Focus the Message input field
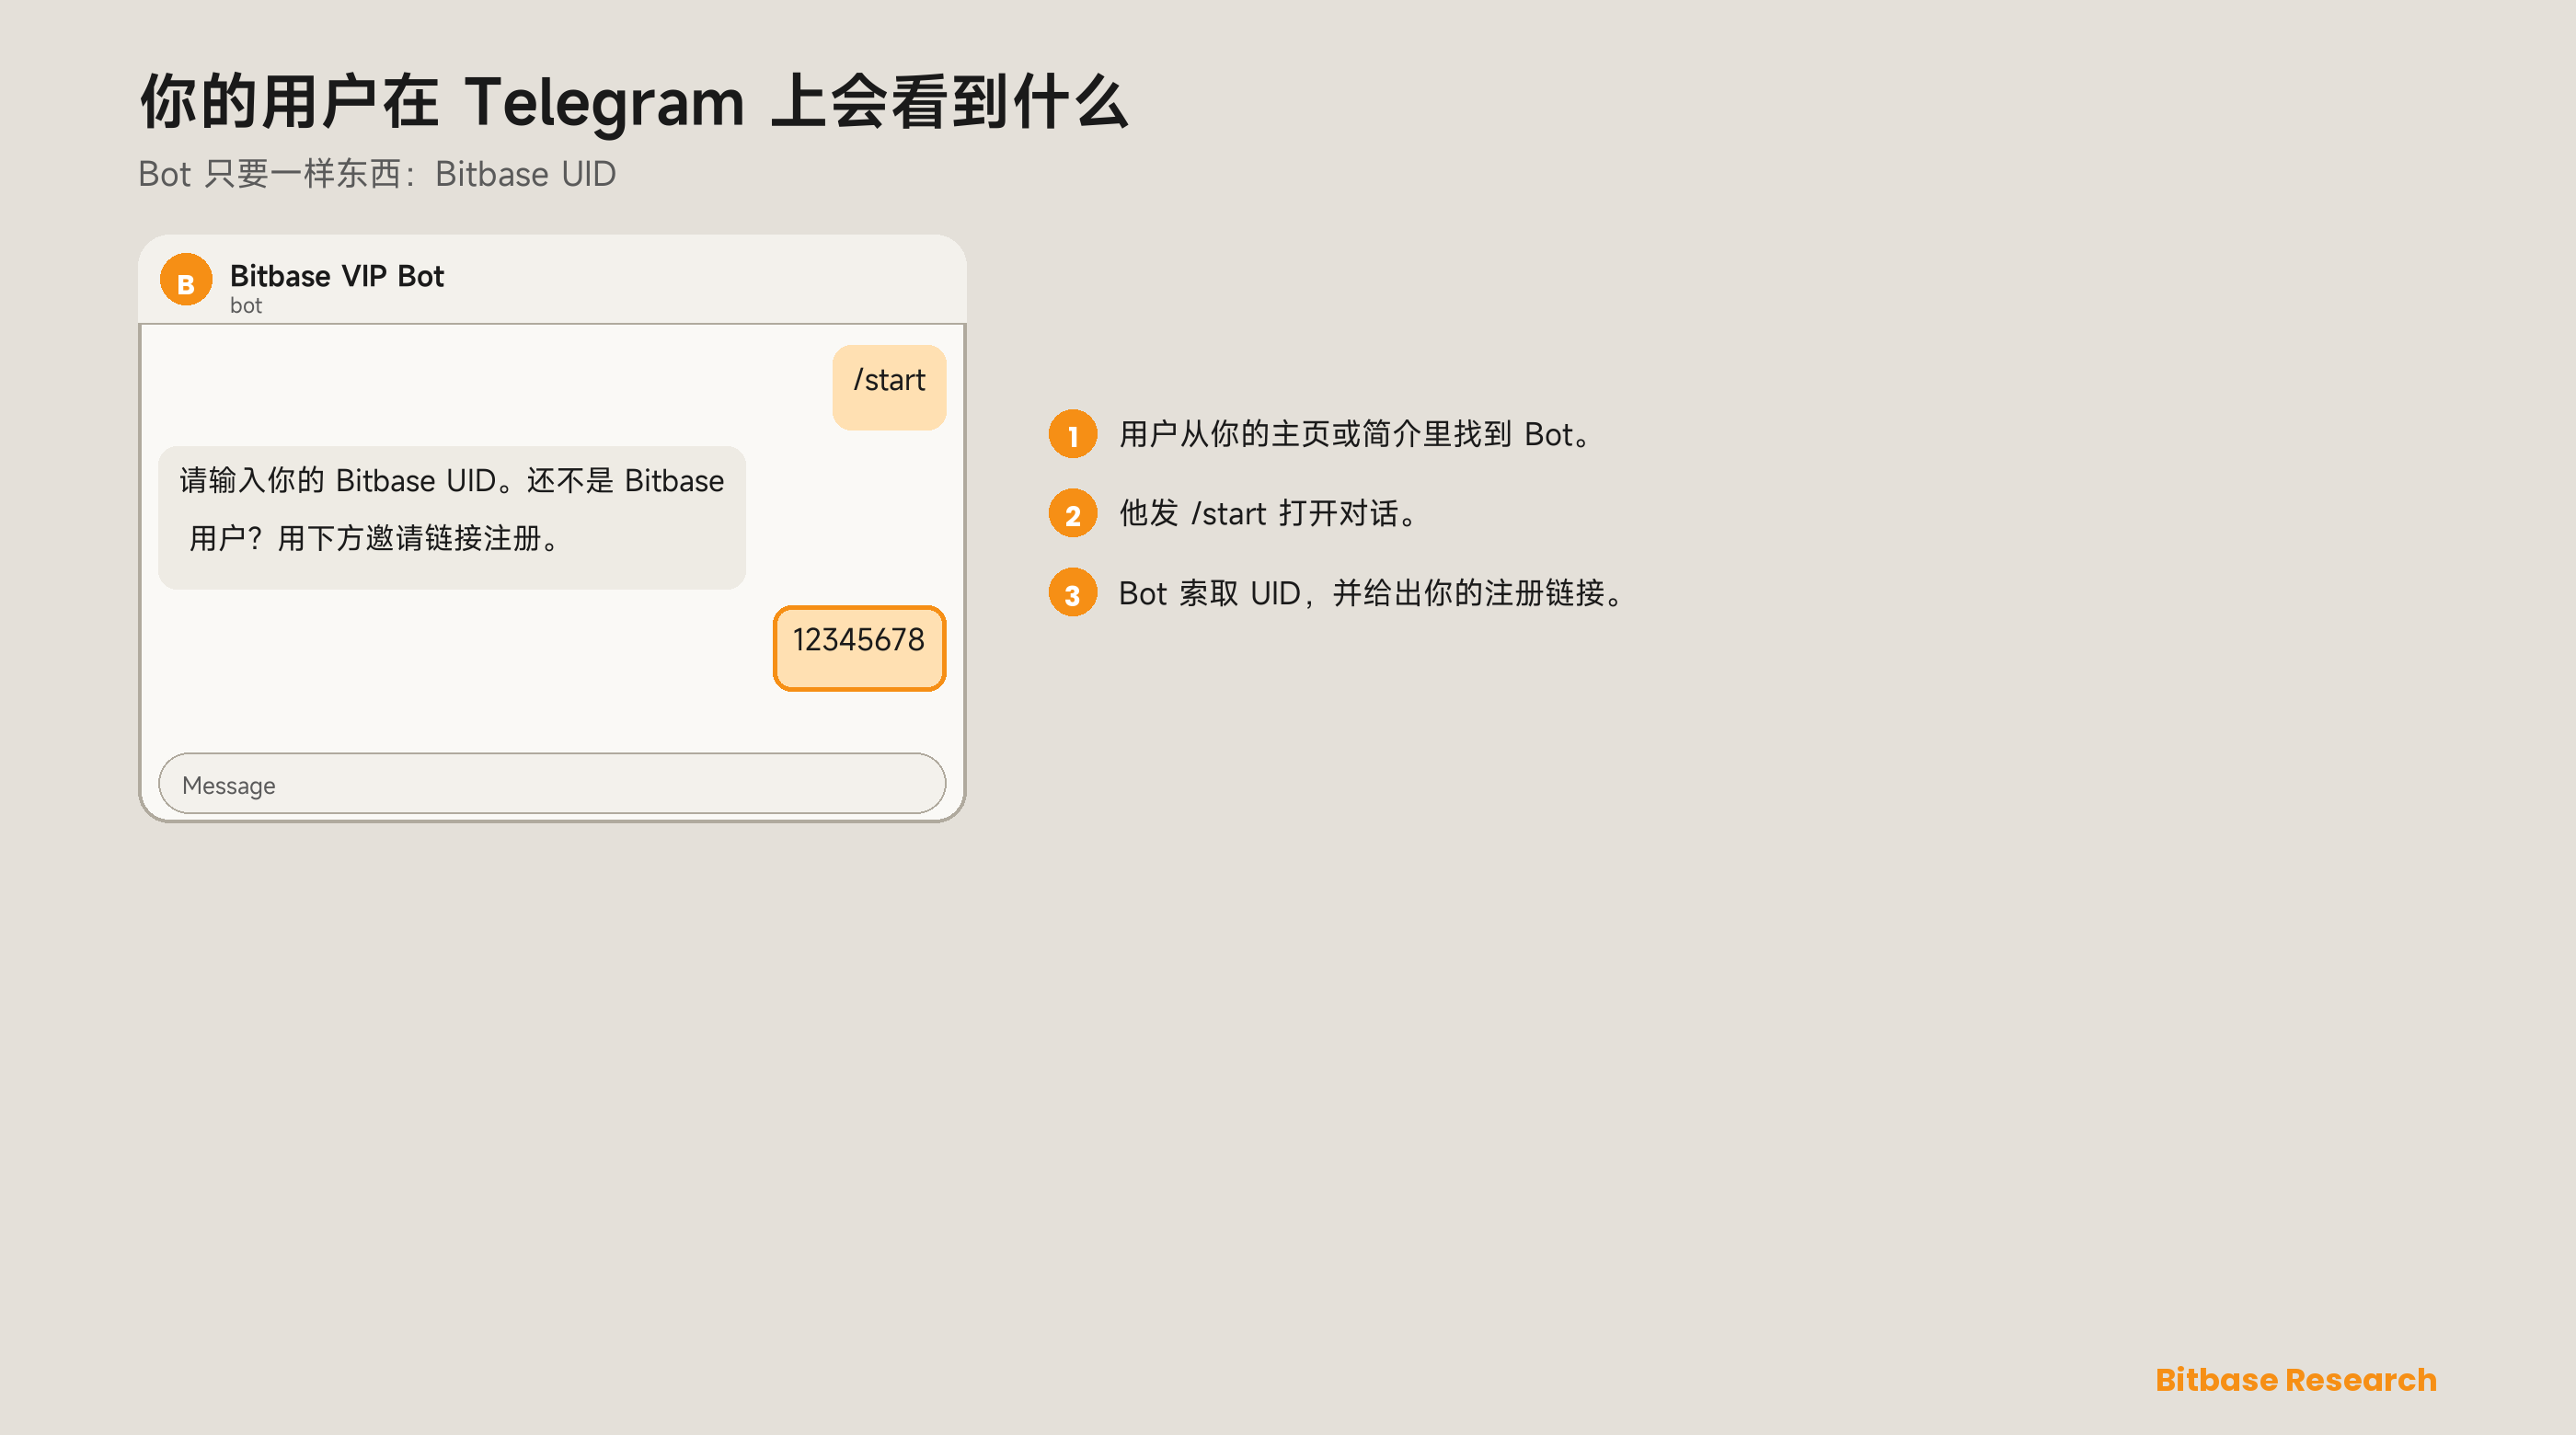 point(552,784)
